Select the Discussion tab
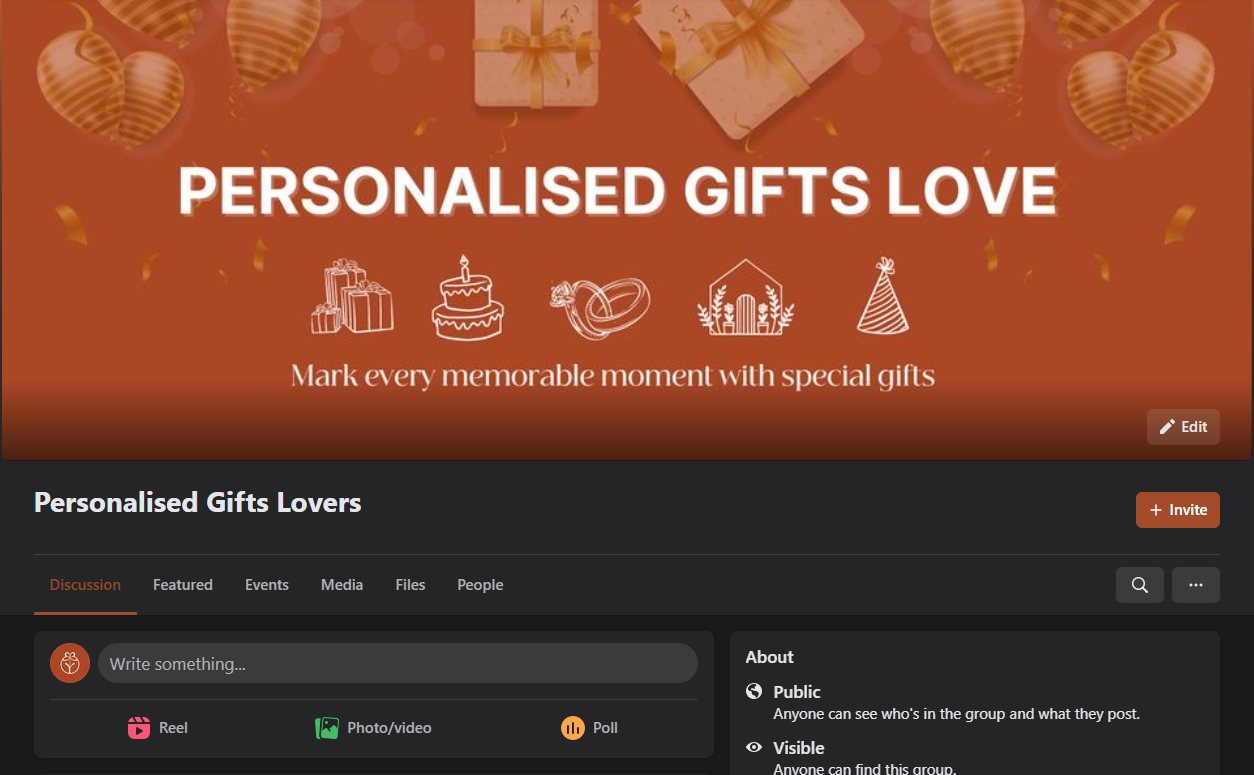 85,585
